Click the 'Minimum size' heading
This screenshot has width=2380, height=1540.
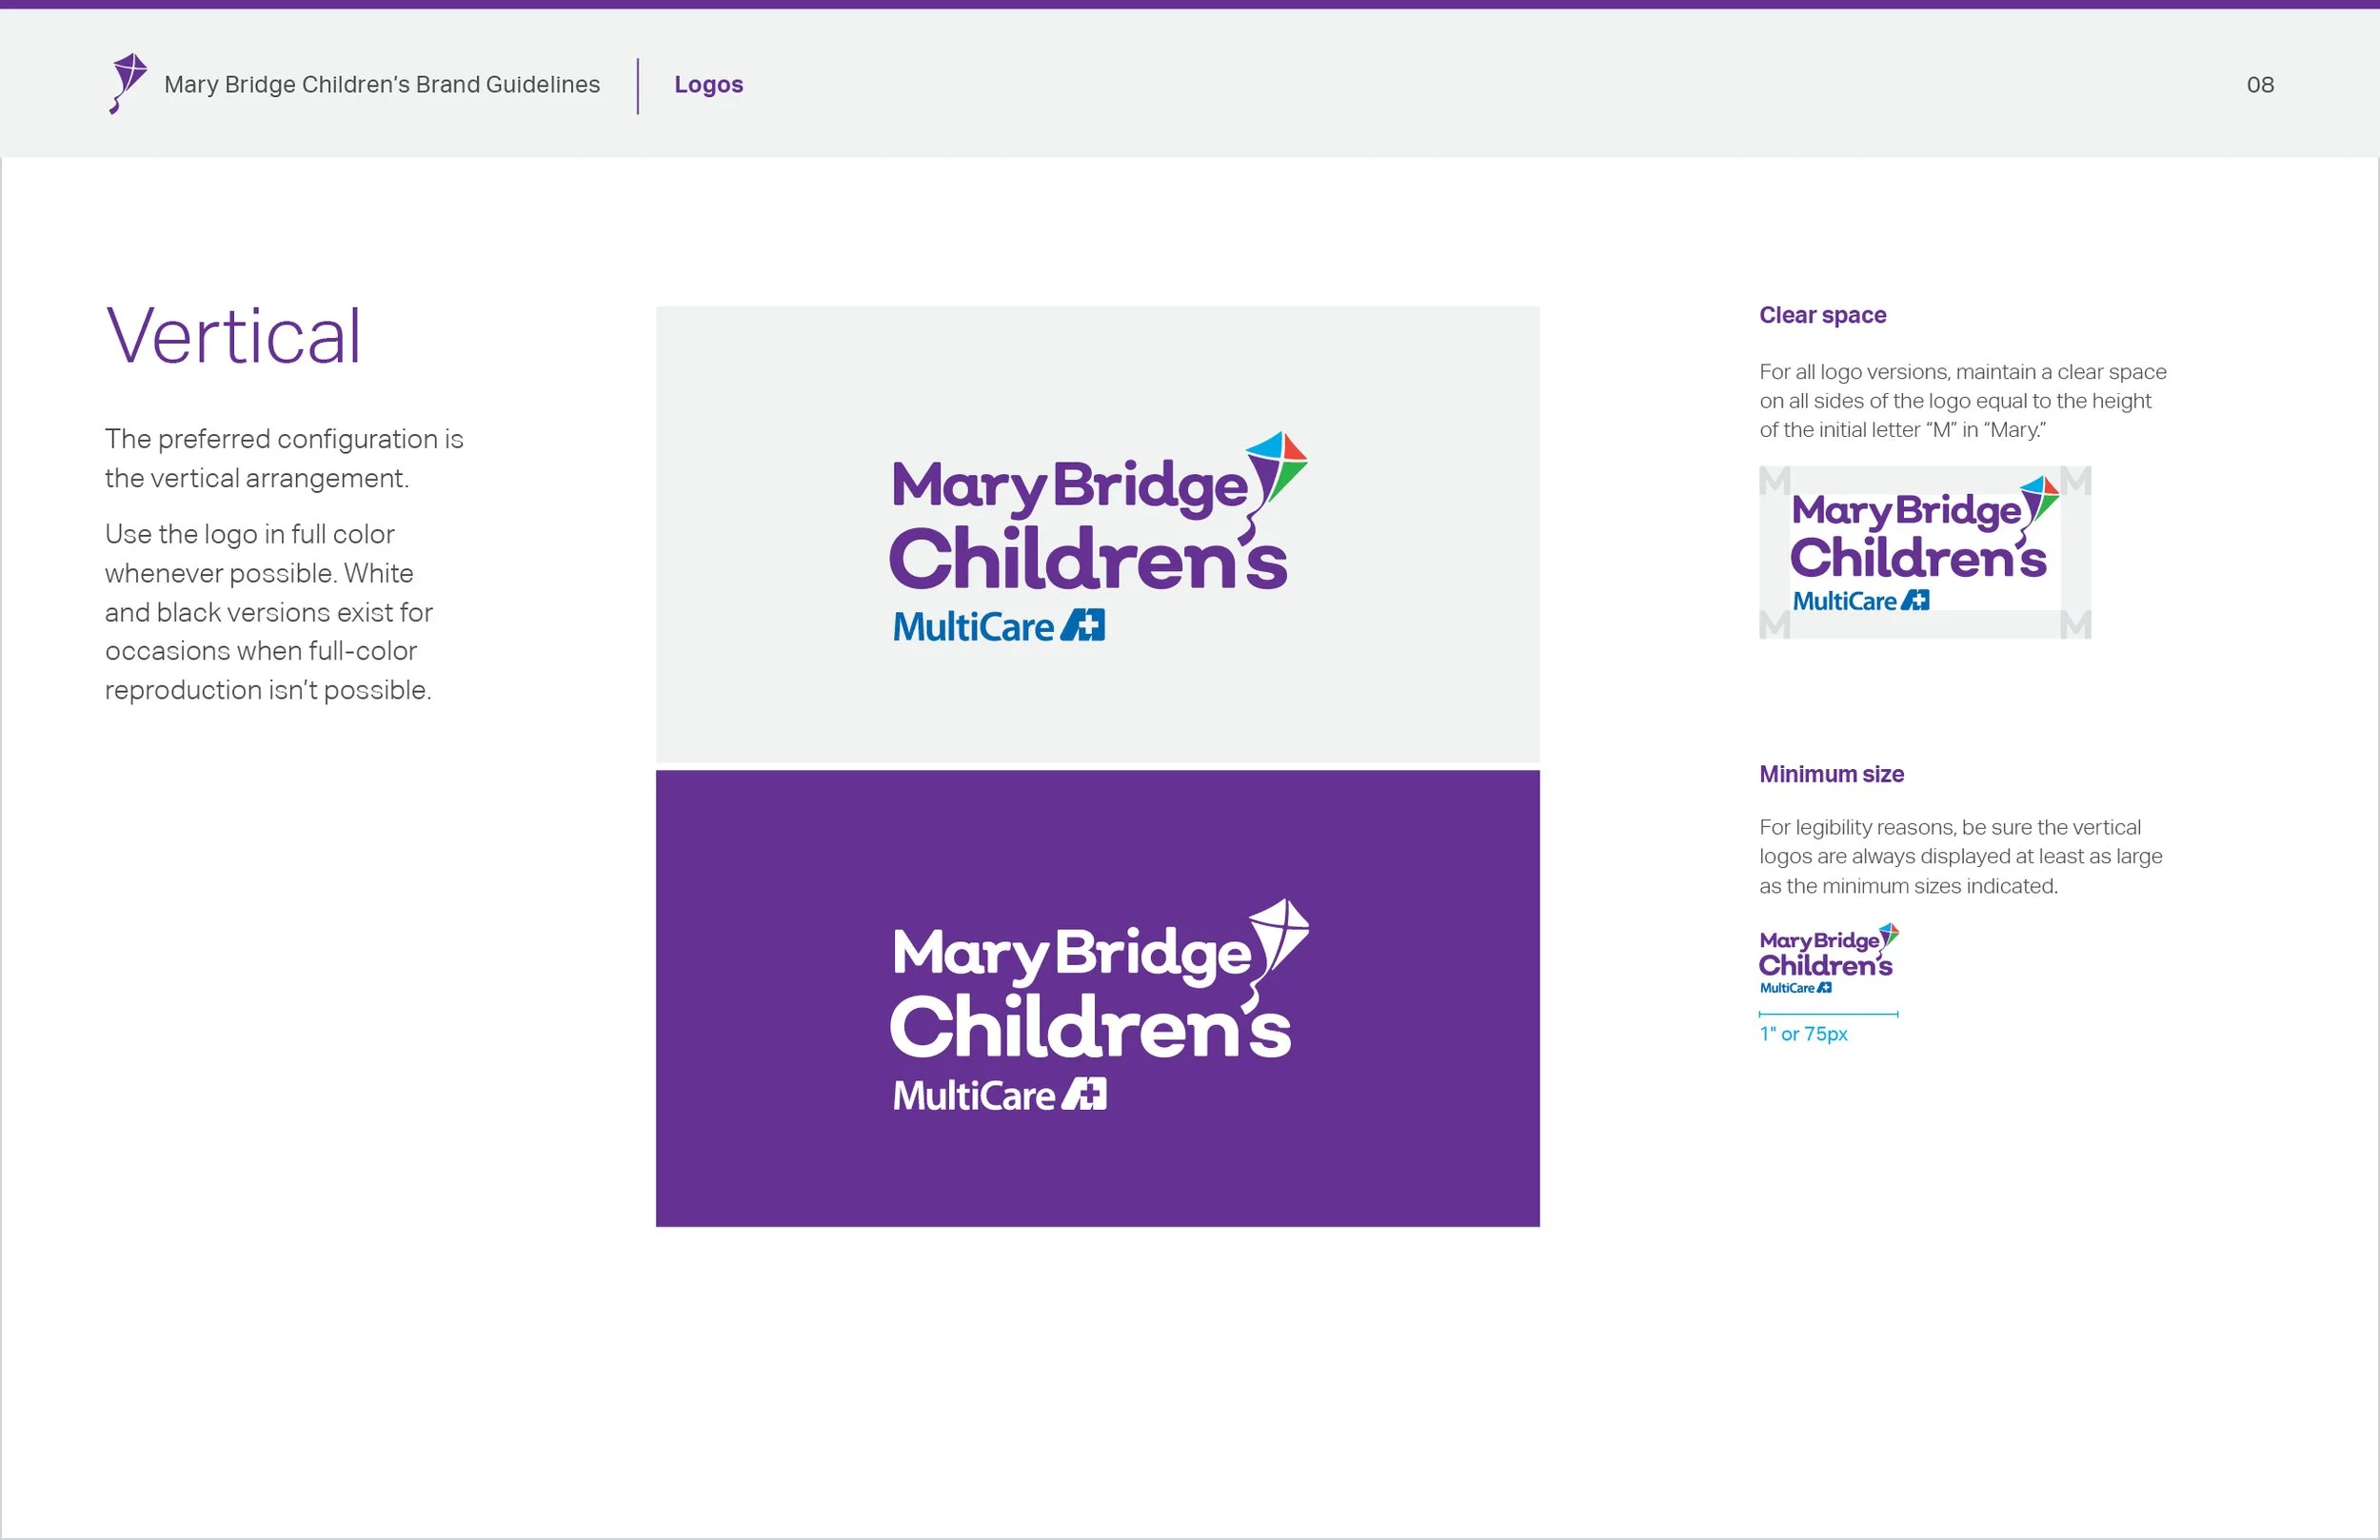[1831, 774]
